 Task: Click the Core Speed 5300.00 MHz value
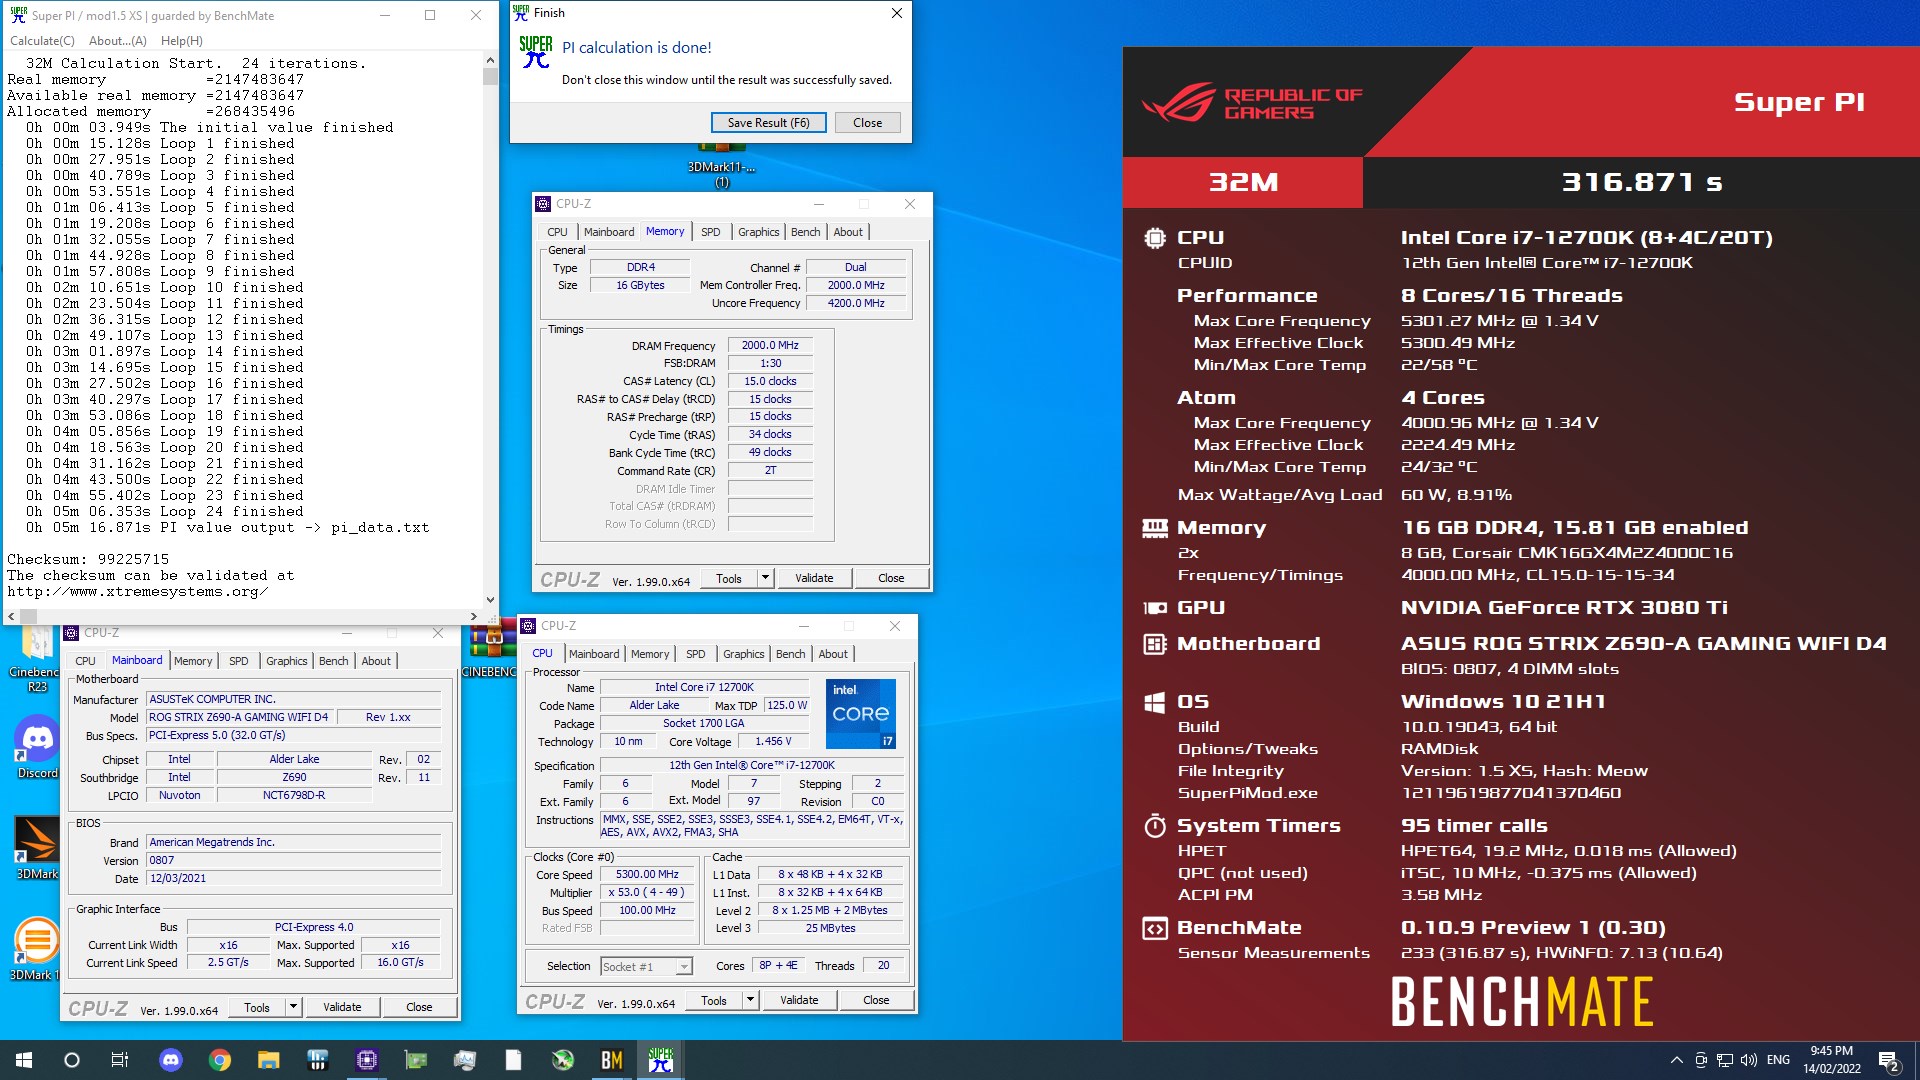point(647,874)
